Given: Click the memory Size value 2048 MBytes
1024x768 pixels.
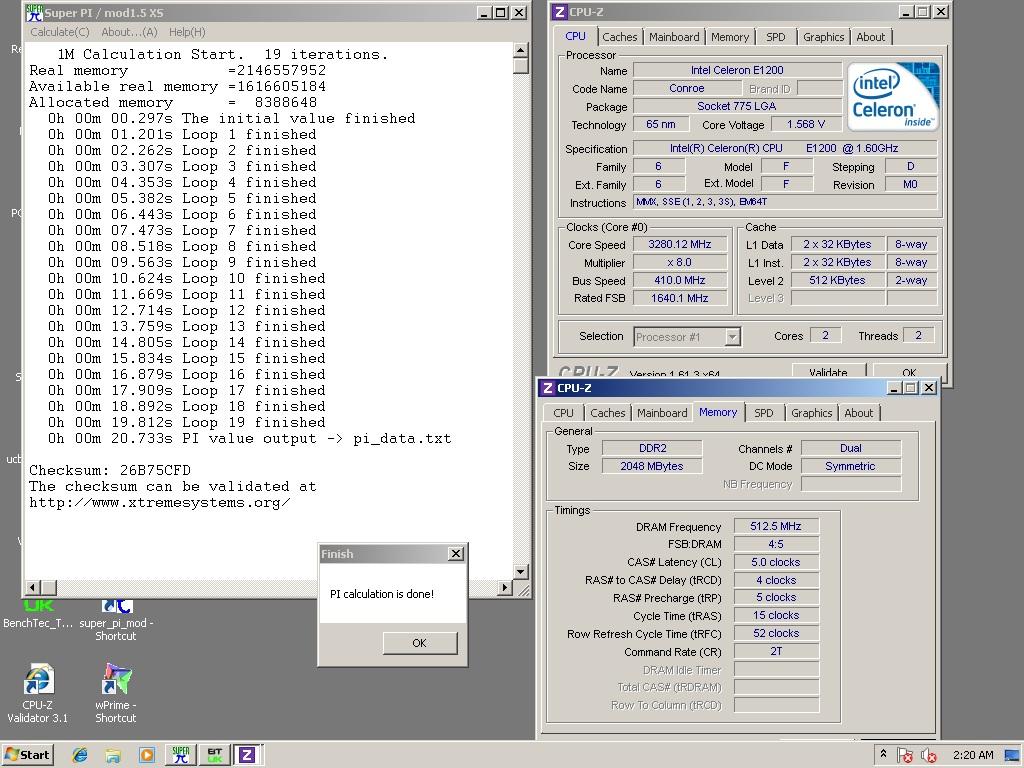Looking at the screenshot, I should click(x=652, y=466).
